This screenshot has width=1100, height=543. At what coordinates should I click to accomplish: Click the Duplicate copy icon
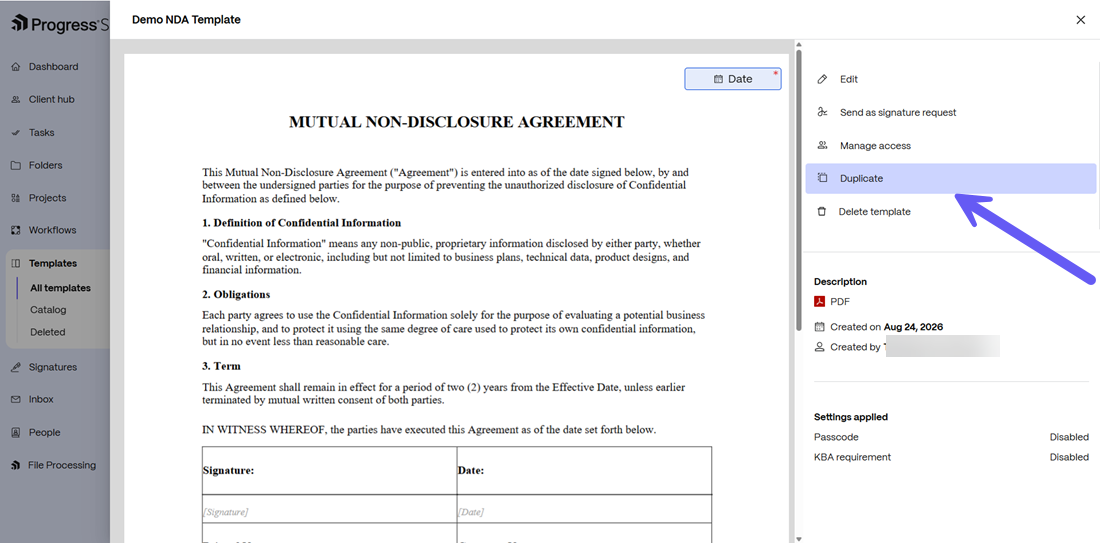point(823,178)
